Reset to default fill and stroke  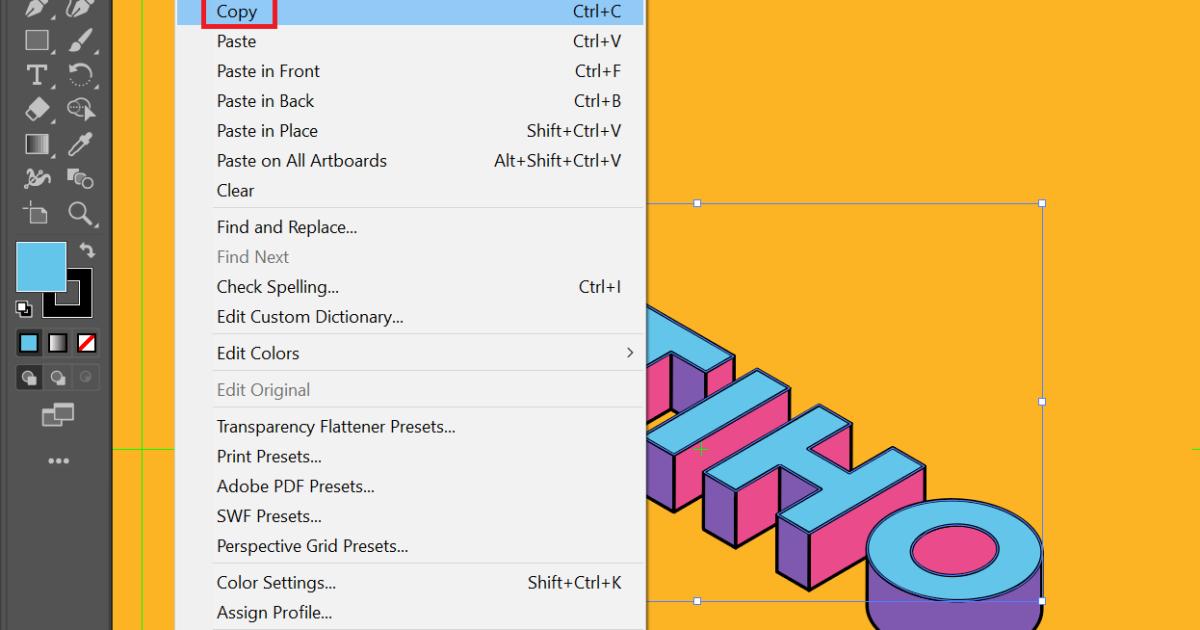point(24,309)
